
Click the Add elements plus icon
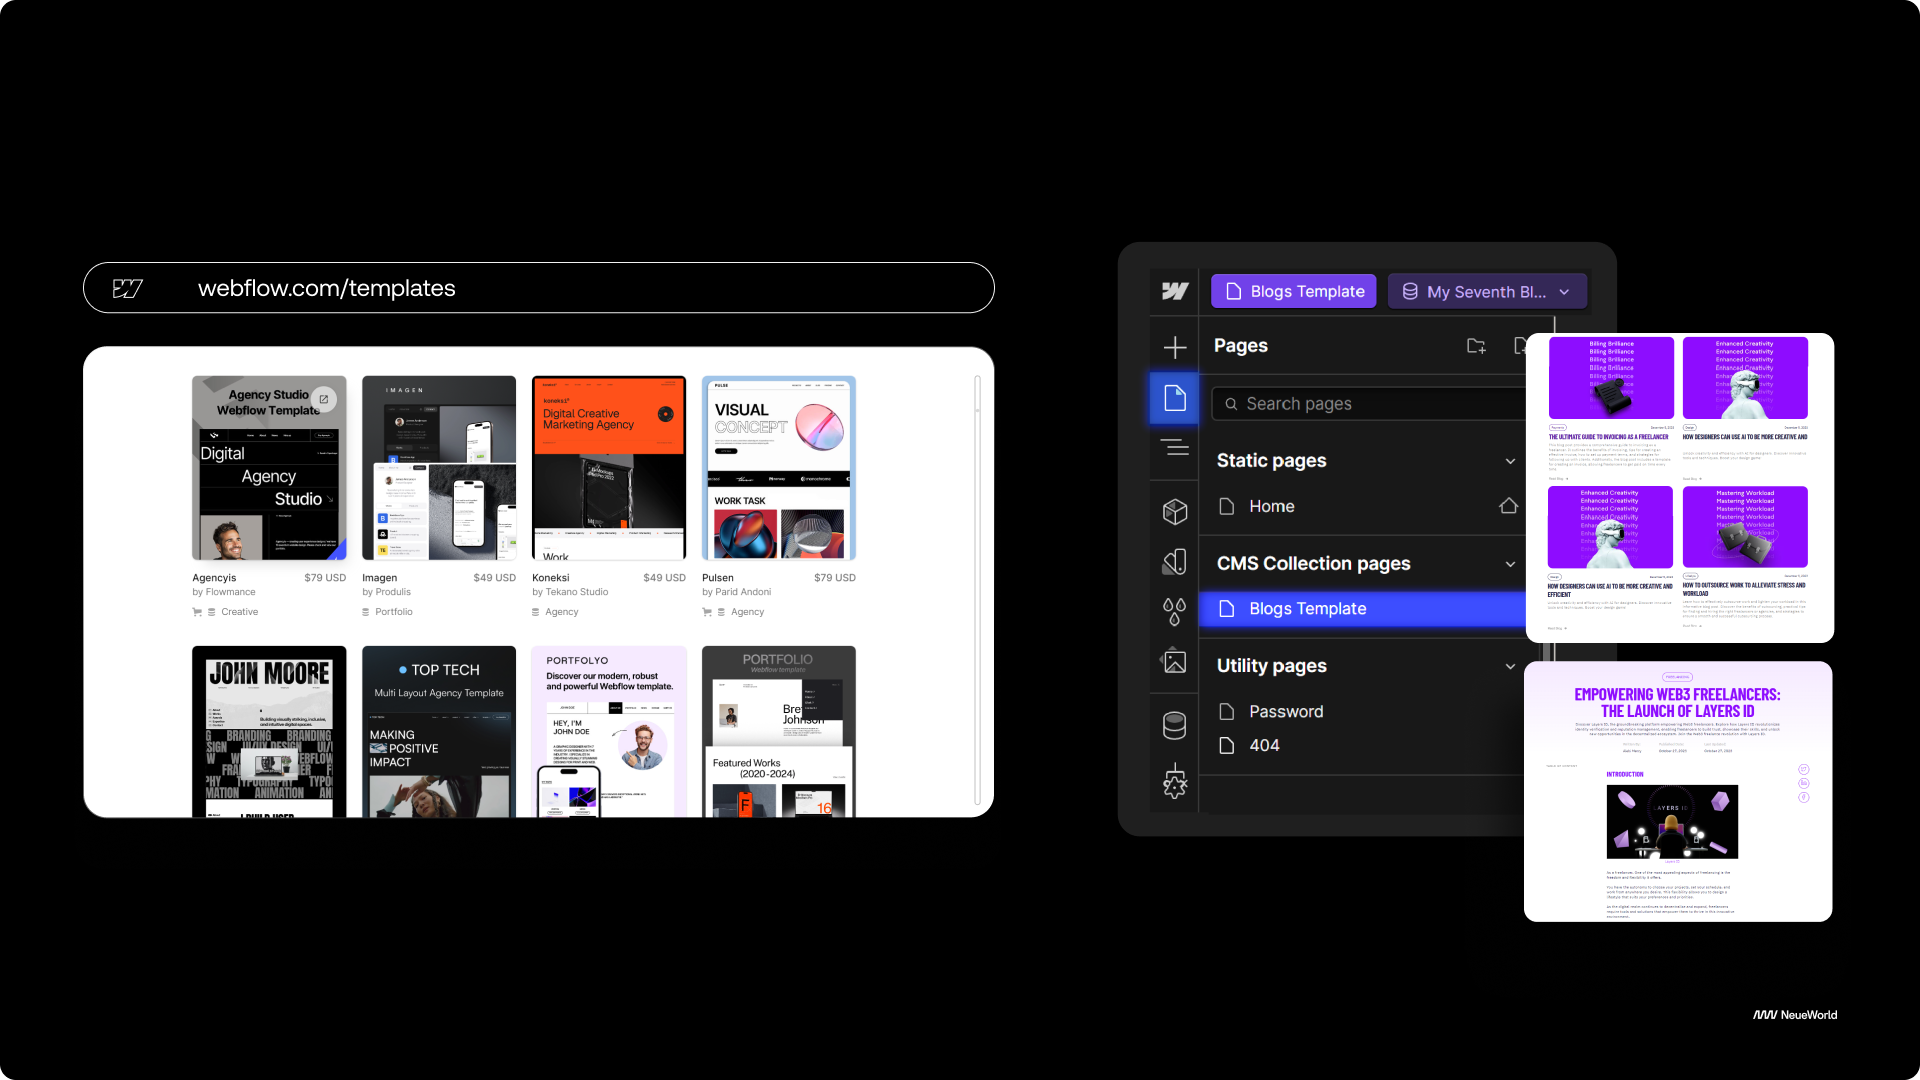point(1175,347)
